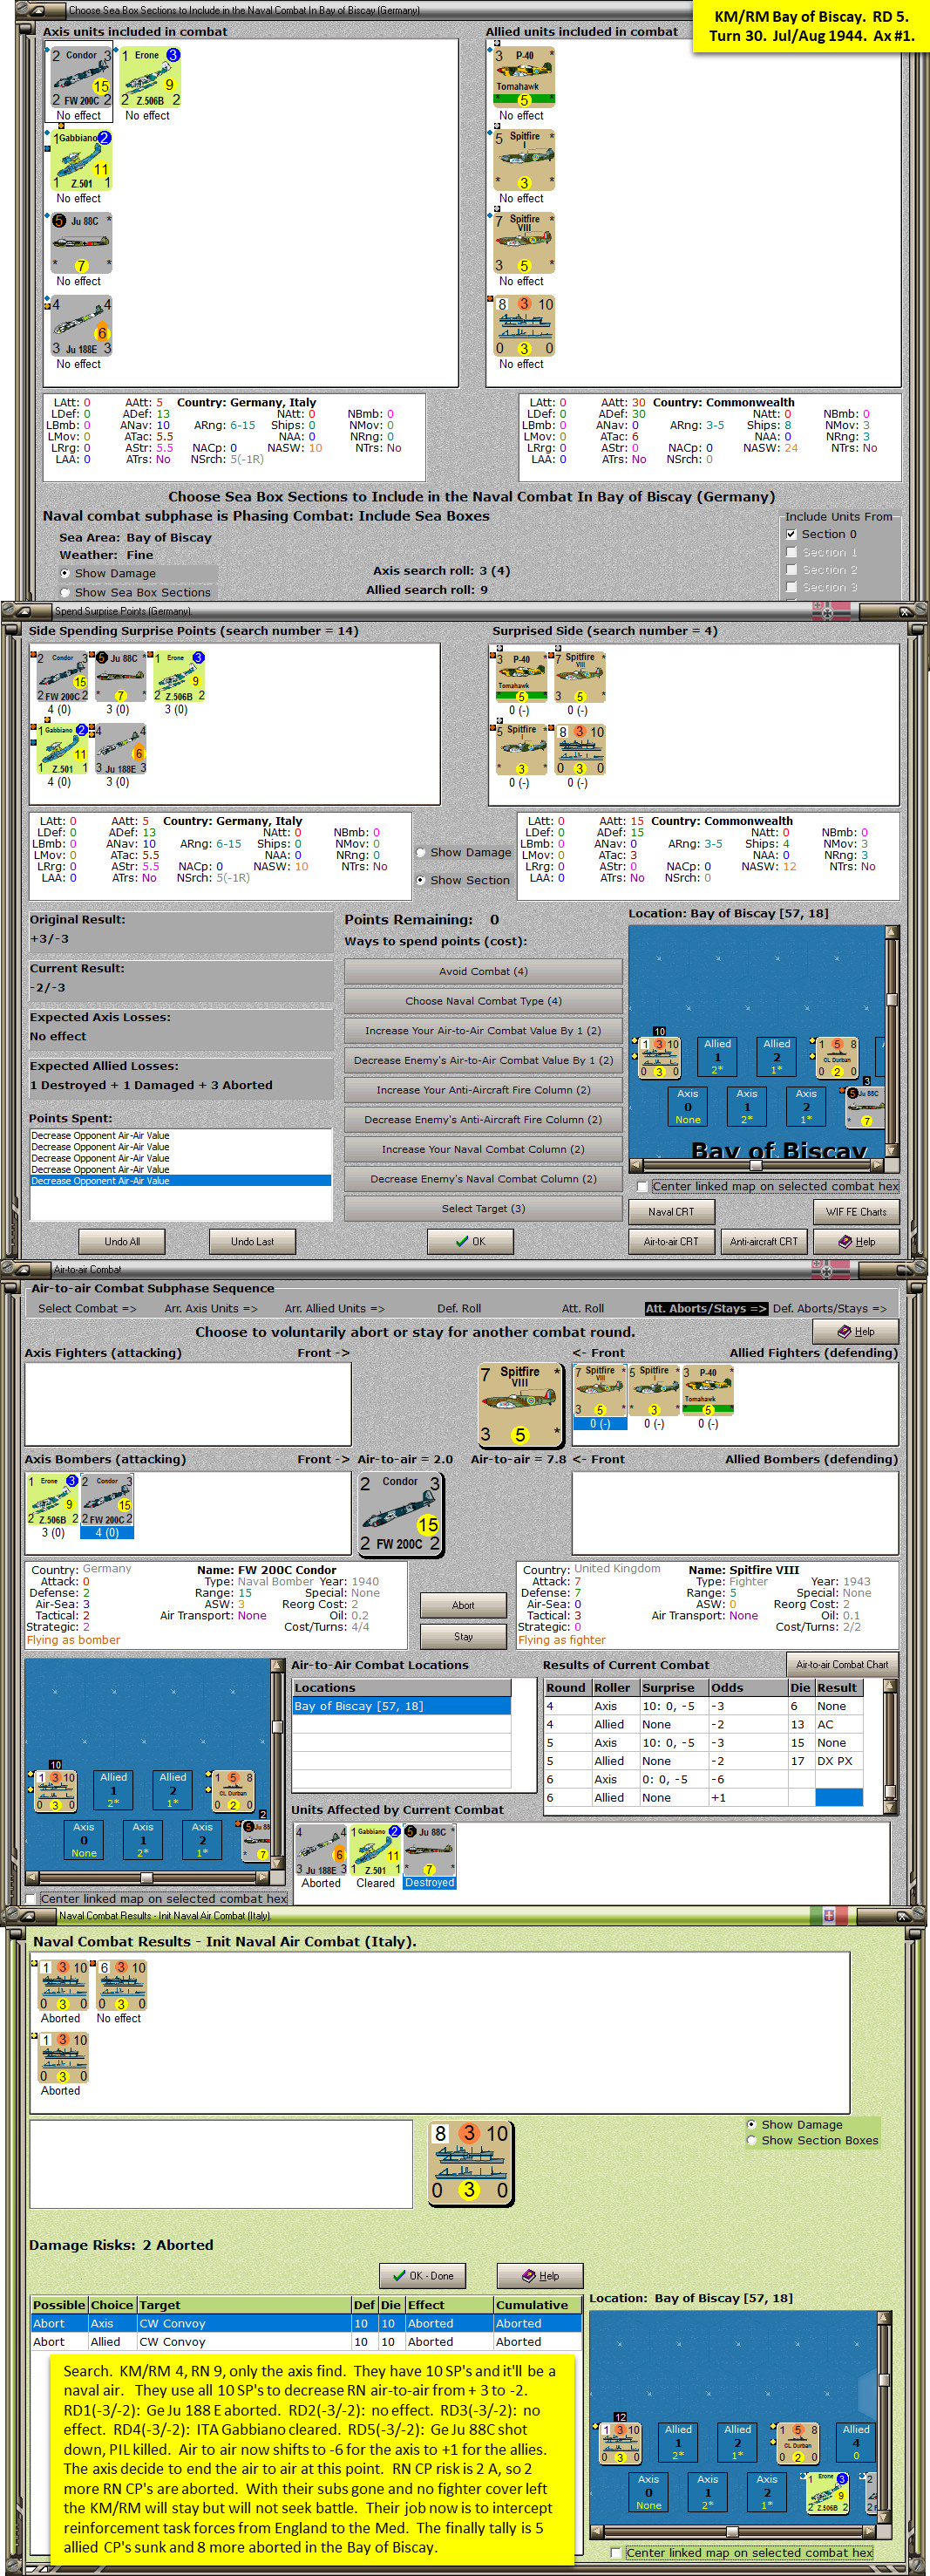
Task: Open the Air-to-air Combat Chart
Action: tap(842, 1664)
